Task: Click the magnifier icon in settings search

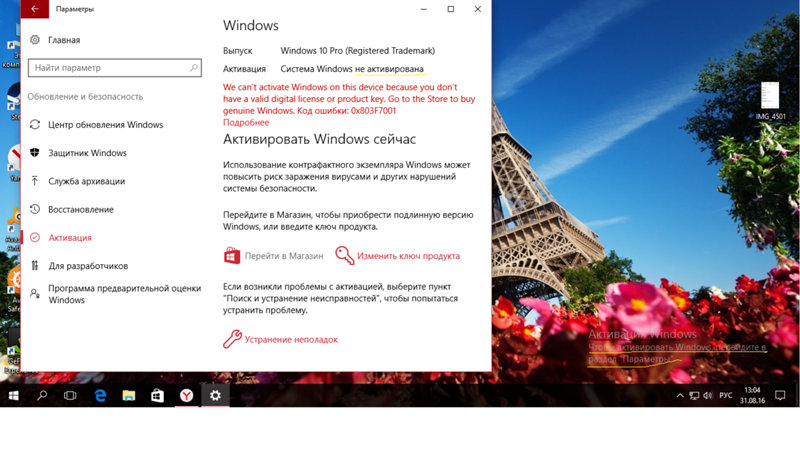Action: click(194, 67)
